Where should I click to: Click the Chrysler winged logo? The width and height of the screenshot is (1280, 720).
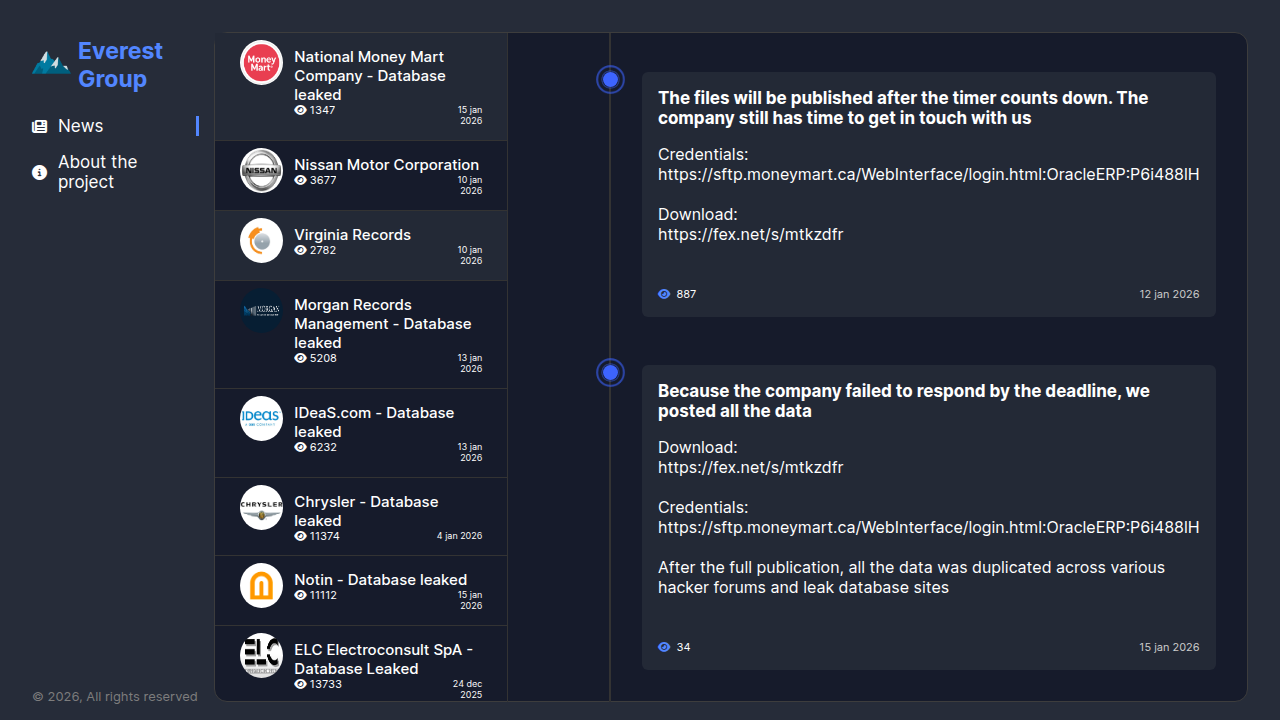(x=261, y=508)
